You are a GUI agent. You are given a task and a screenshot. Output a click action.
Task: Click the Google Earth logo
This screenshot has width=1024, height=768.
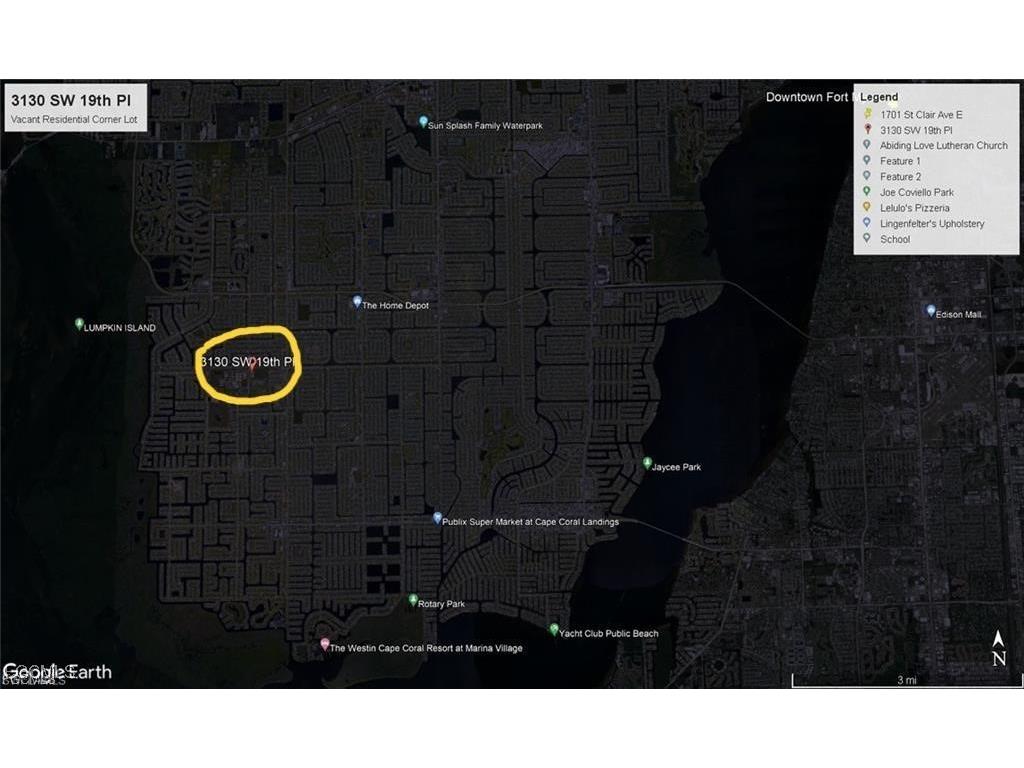[x=57, y=671]
